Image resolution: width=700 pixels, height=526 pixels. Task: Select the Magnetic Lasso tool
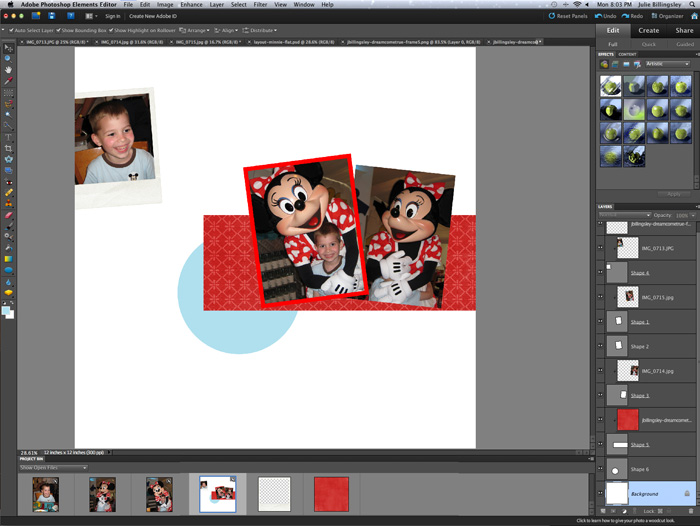[8, 104]
